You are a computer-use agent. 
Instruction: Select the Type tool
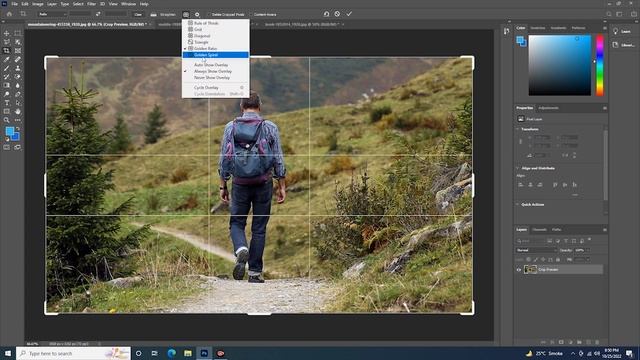click(7, 103)
